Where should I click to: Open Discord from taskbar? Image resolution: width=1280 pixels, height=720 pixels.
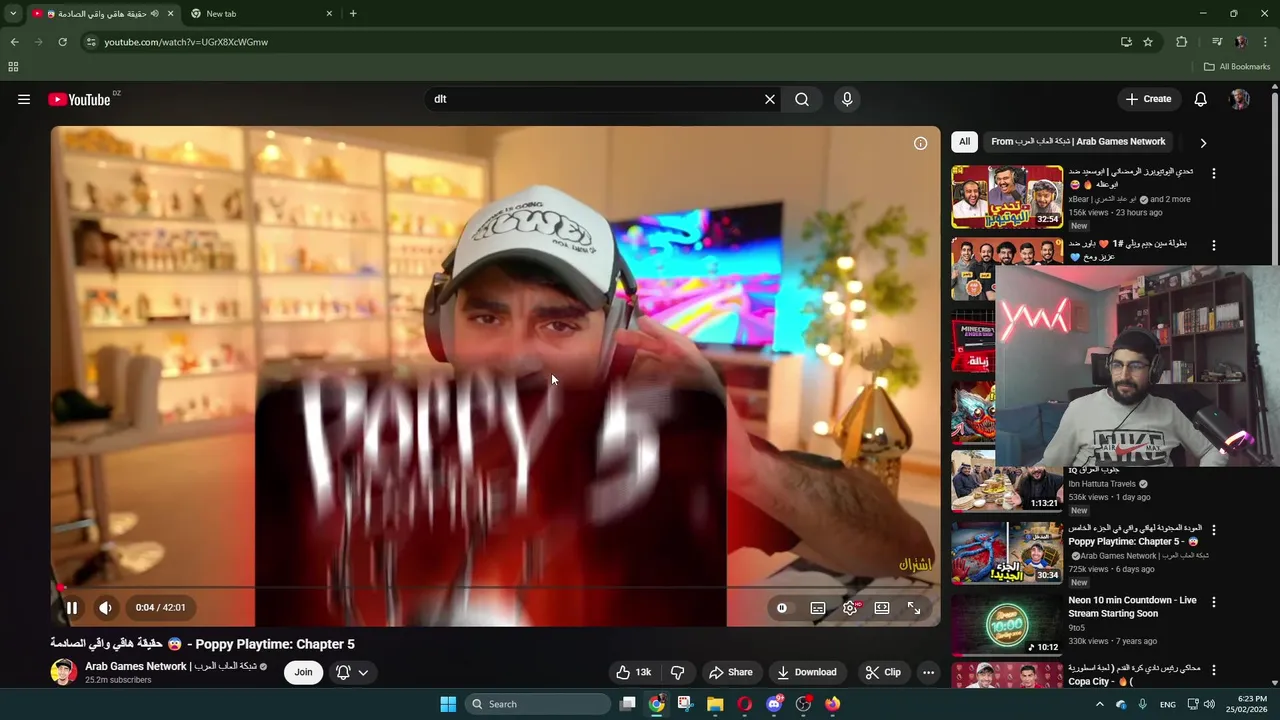coord(774,704)
